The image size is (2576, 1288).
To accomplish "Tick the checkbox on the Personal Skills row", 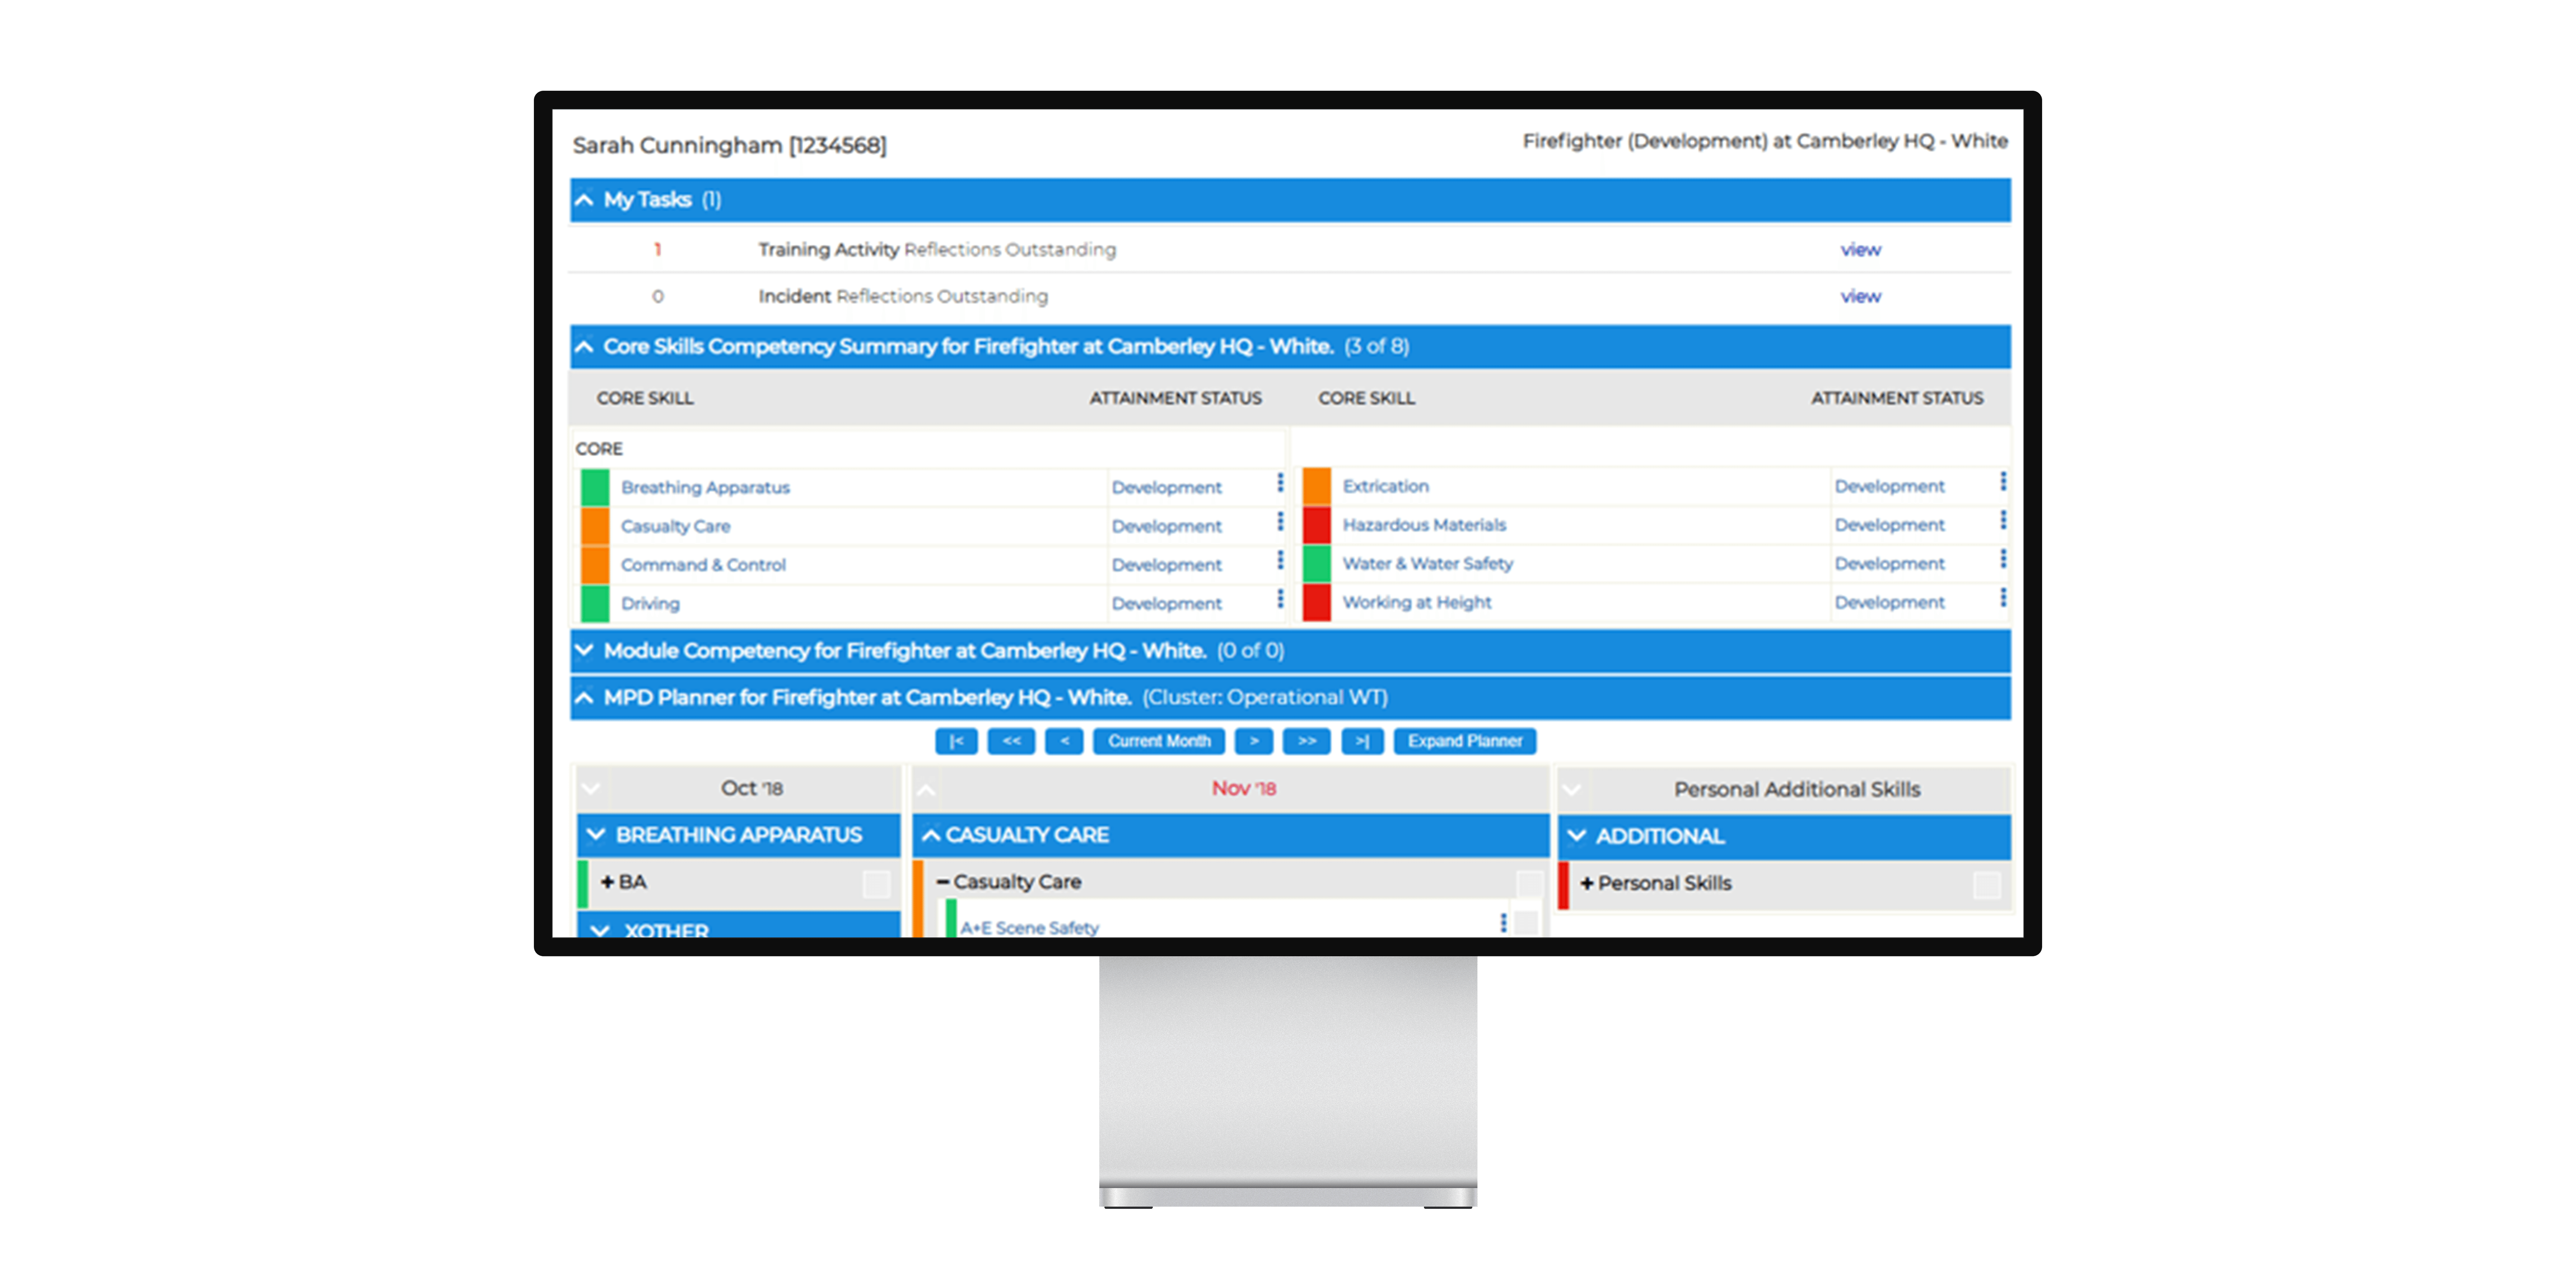I will pyautogui.click(x=1987, y=885).
